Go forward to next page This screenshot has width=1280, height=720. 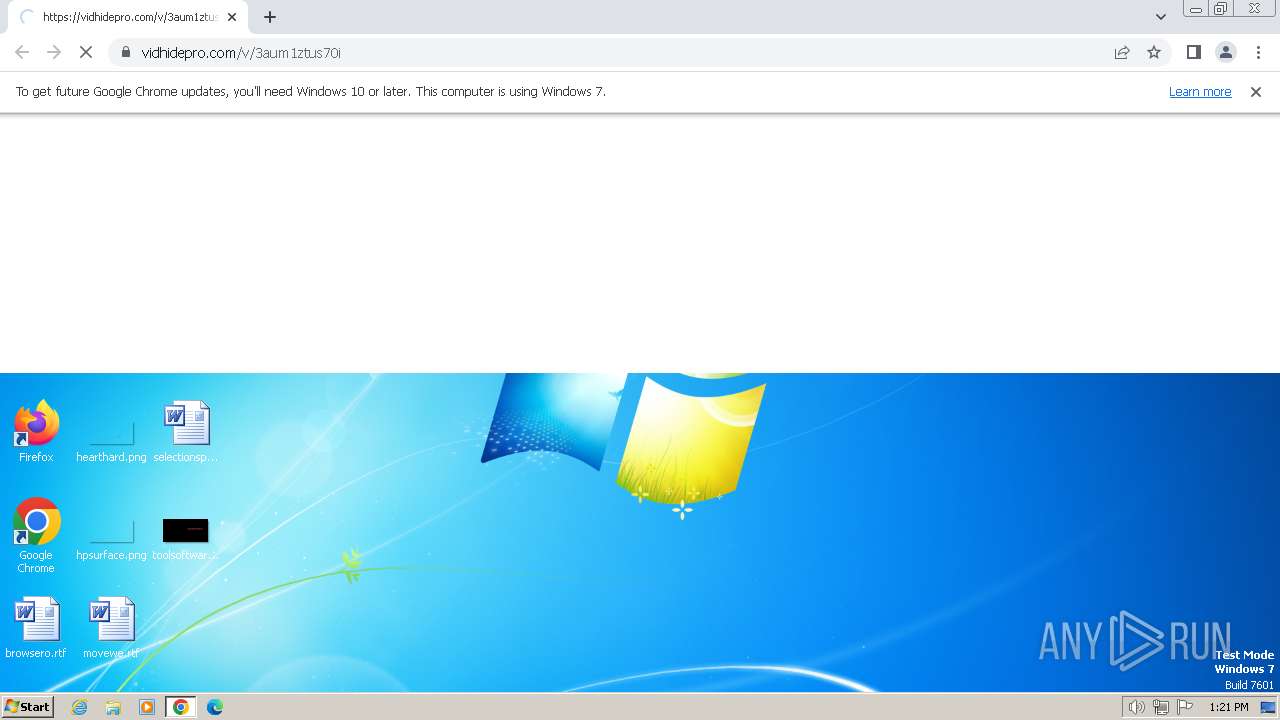point(54,52)
